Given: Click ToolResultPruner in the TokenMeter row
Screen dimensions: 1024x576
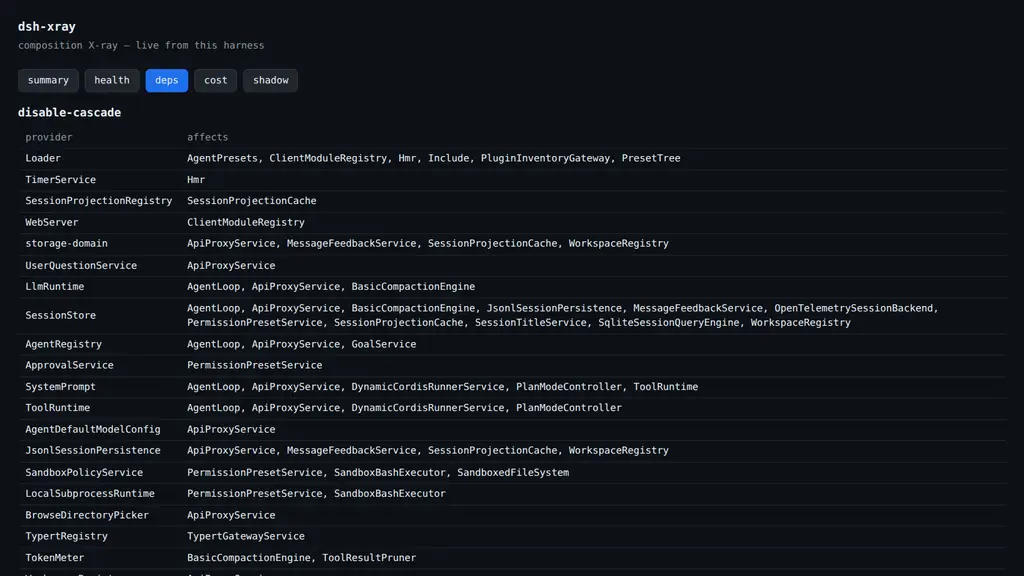Looking at the screenshot, I should tap(369, 557).
